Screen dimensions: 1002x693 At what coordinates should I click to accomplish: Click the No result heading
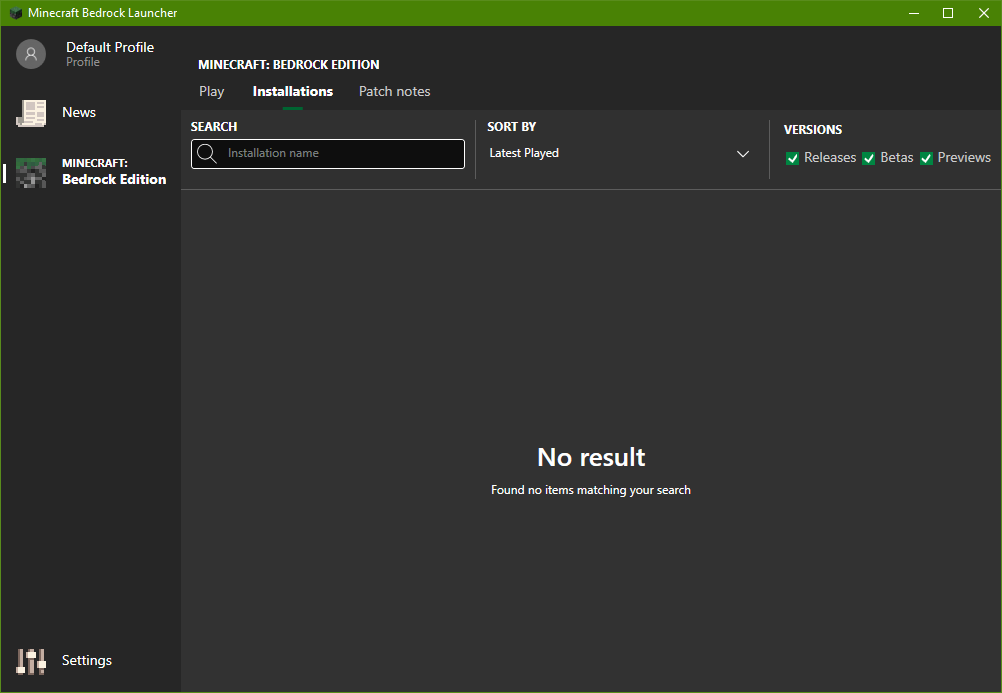click(591, 457)
